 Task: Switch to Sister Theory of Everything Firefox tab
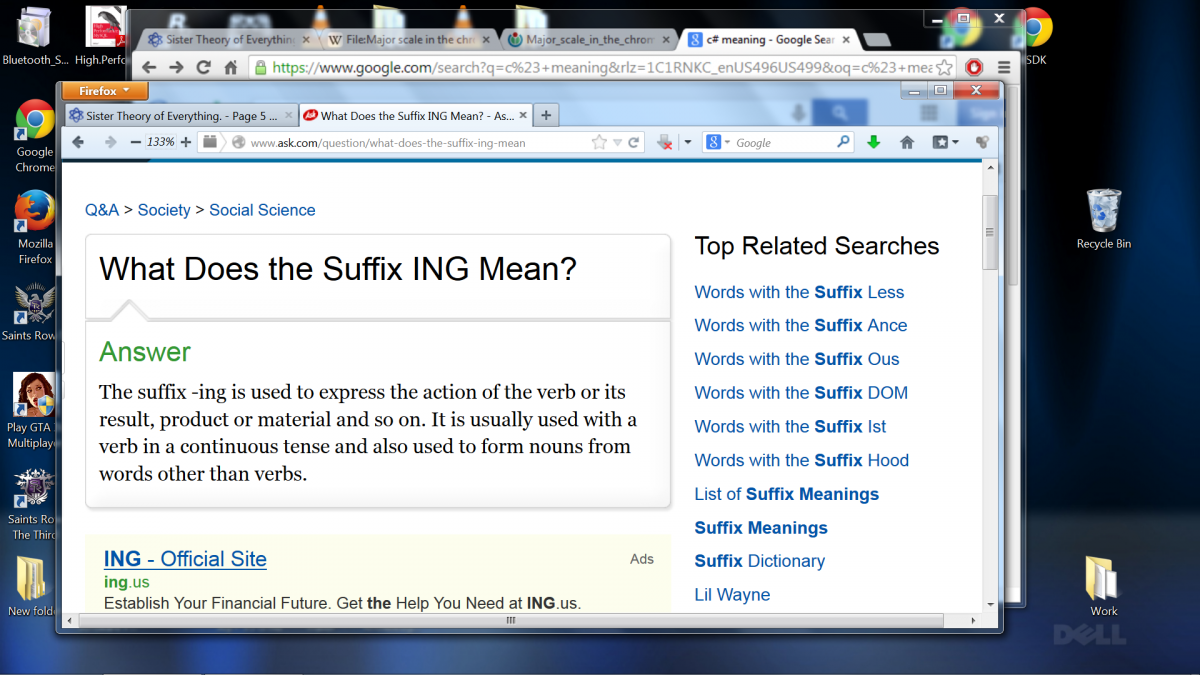(180, 116)
